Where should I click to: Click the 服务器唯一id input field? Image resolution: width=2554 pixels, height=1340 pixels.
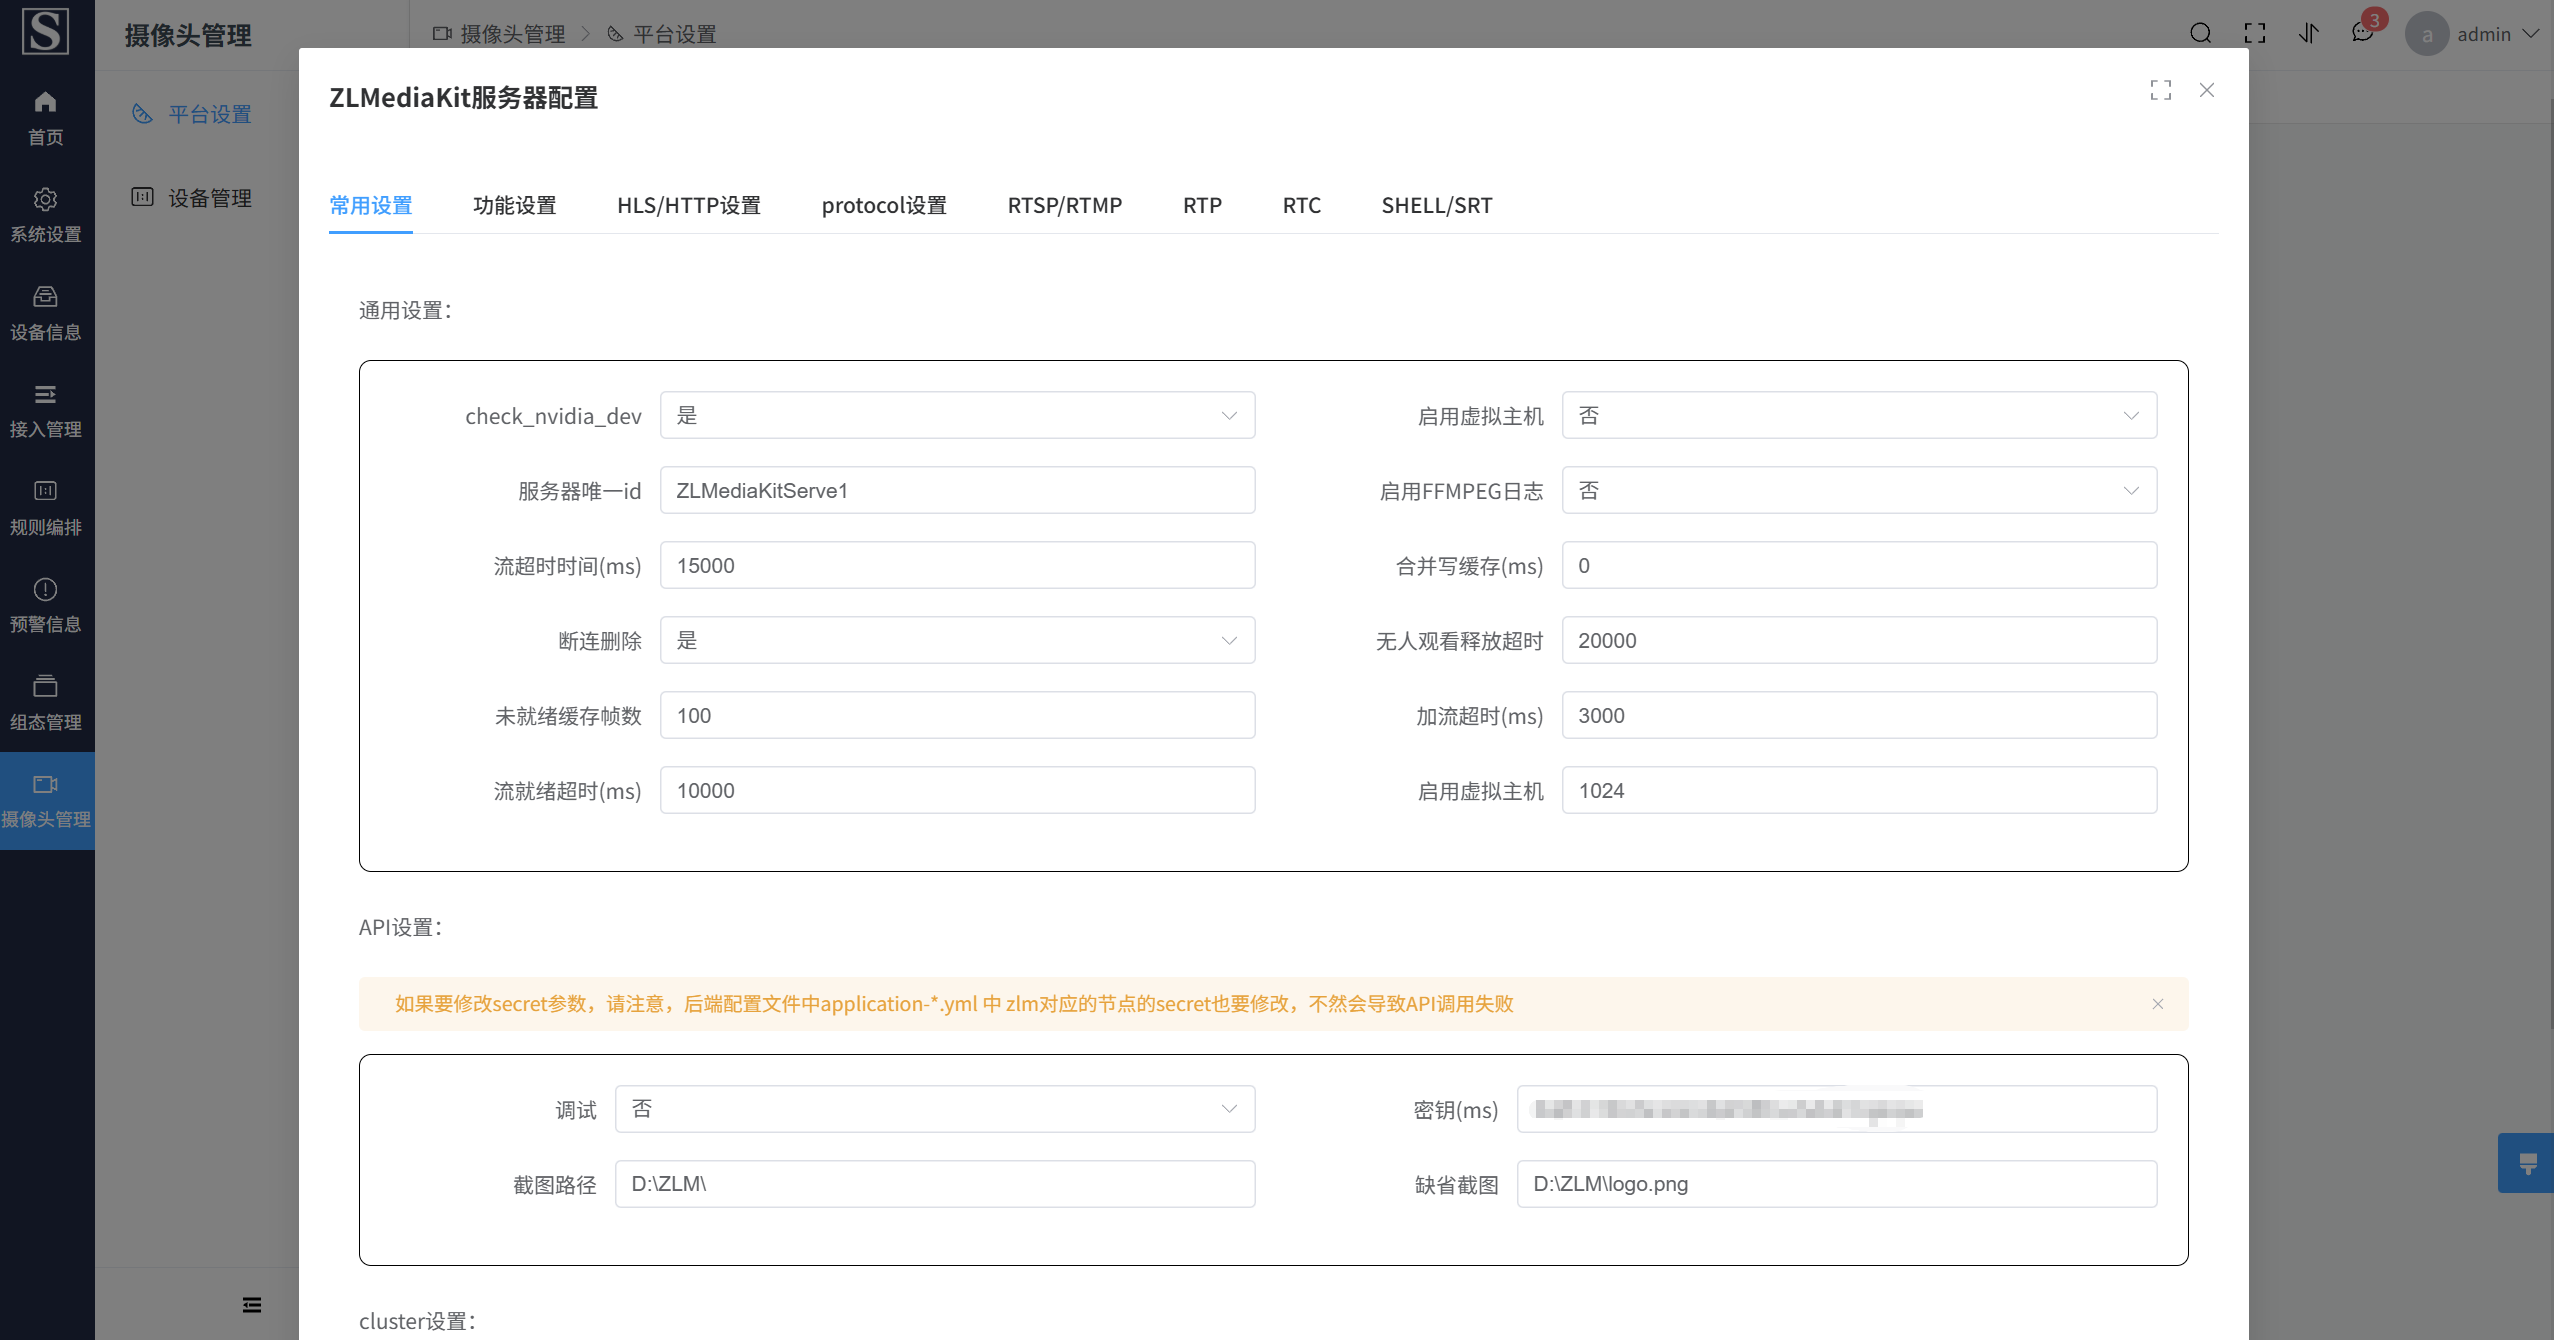point(957,490)
